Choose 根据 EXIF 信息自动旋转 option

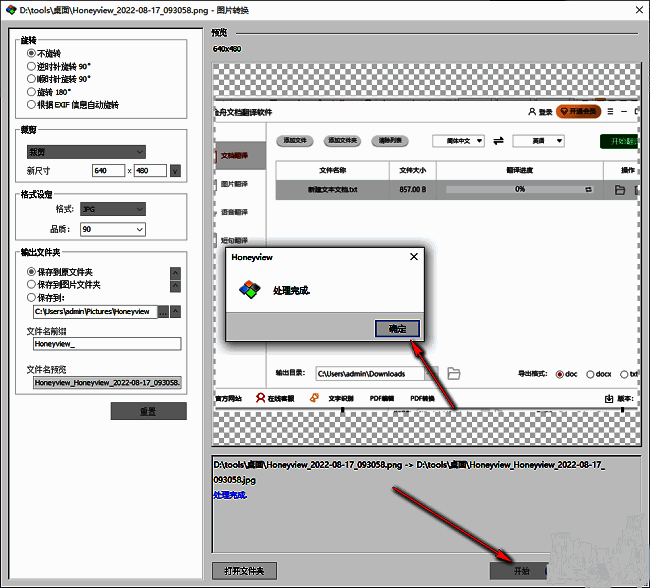click(x=32, y=104)
